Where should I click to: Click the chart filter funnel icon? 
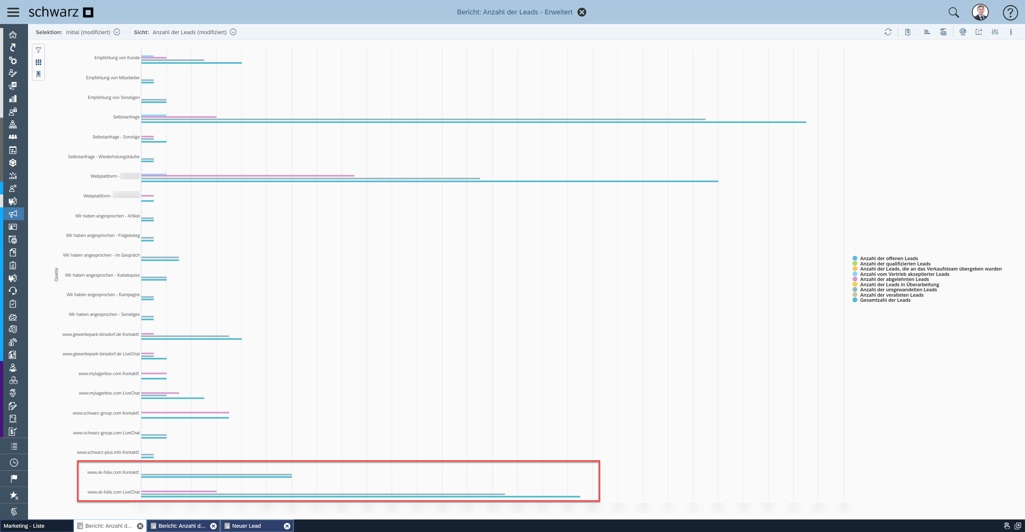tap(38, 50)
